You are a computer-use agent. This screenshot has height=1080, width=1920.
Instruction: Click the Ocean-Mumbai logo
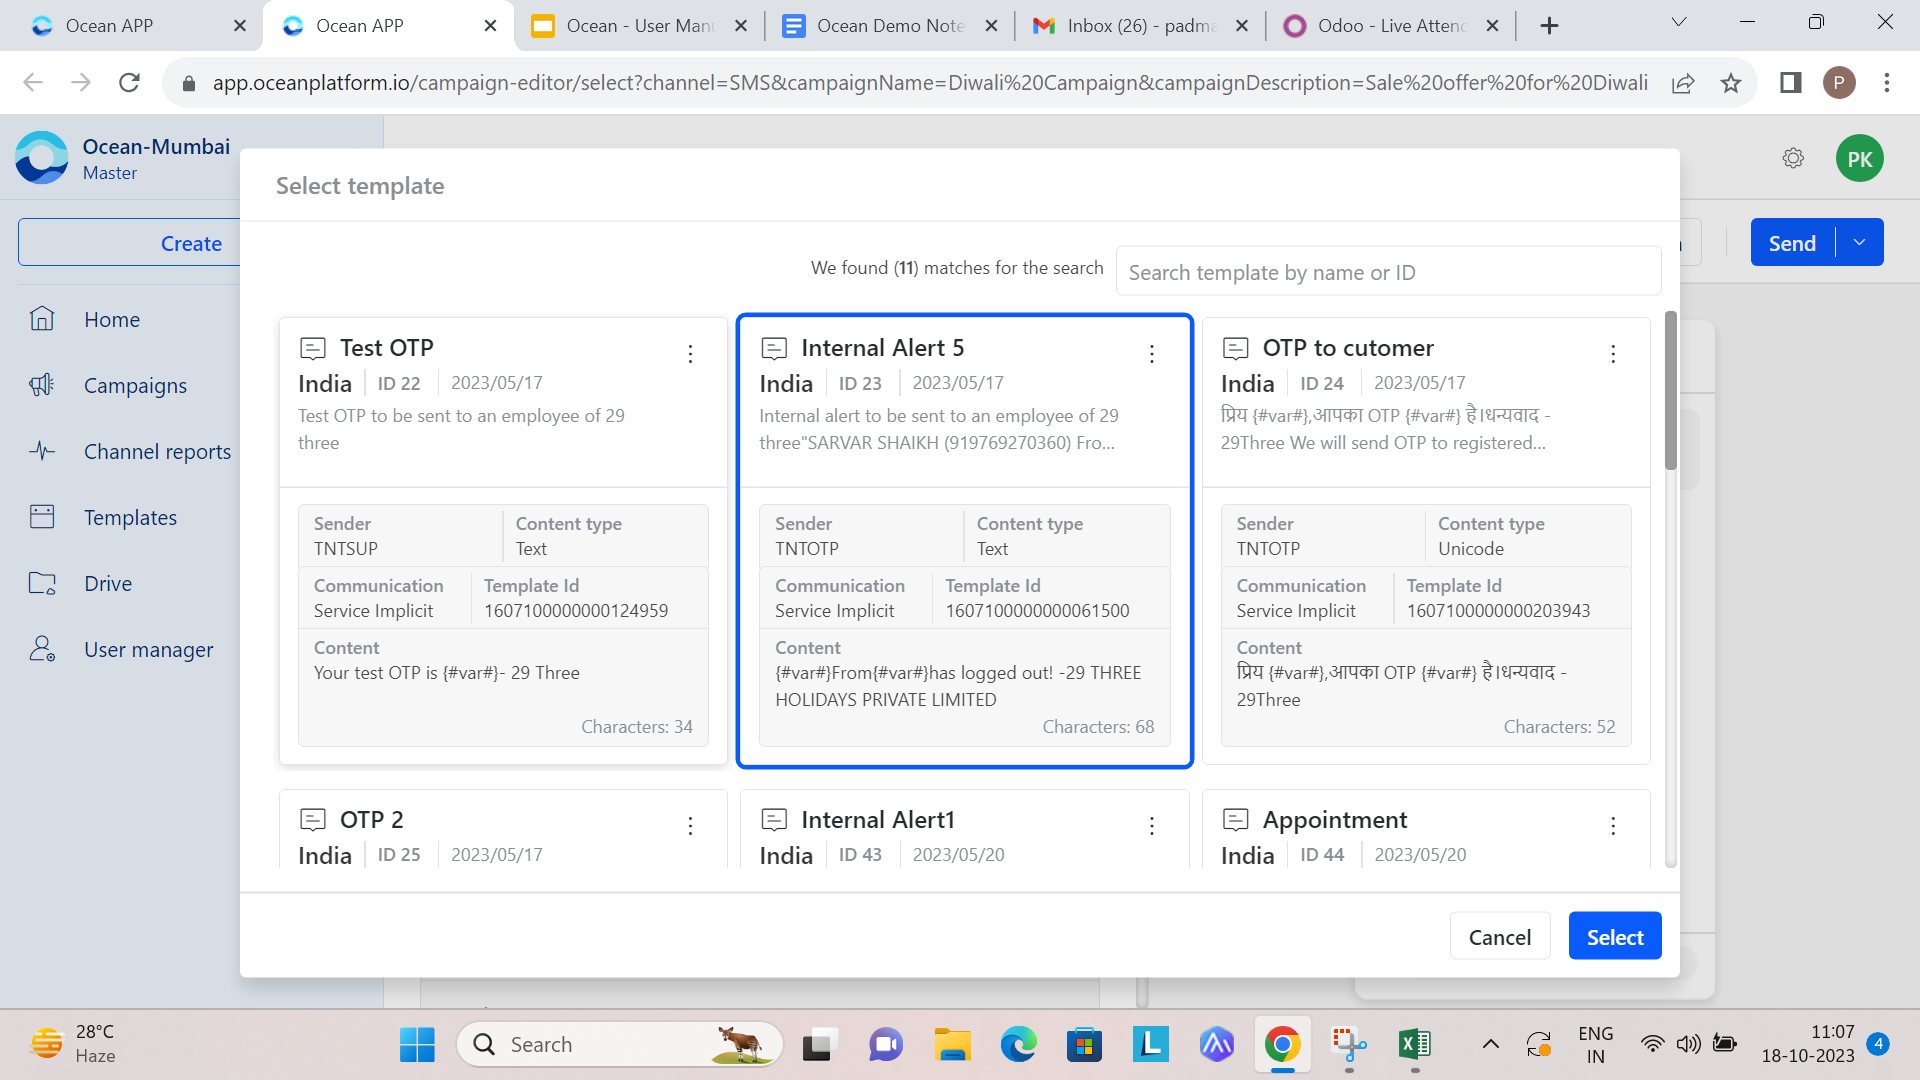[x=42, y=158]
